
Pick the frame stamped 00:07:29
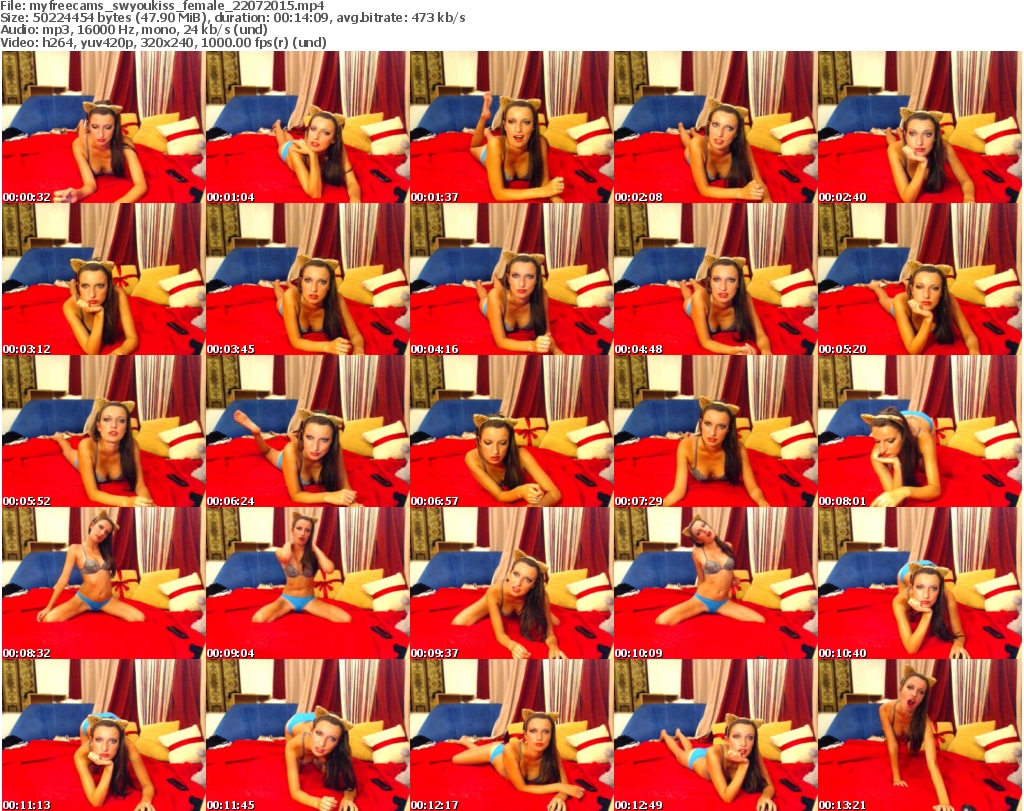tap(715, 432)
